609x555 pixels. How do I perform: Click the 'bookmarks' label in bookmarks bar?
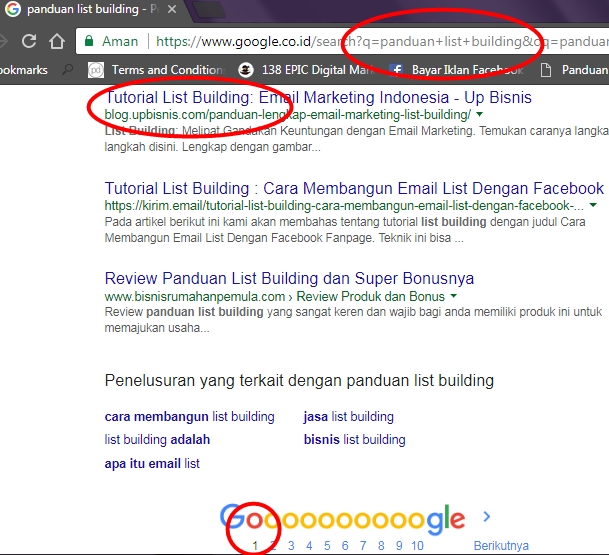pos(24,70)
